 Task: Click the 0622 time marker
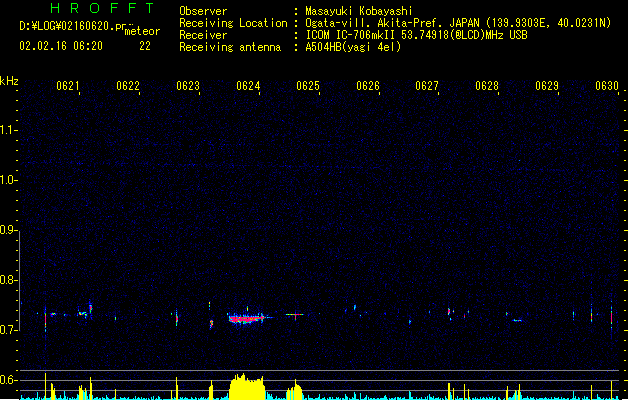coord(128,86)
